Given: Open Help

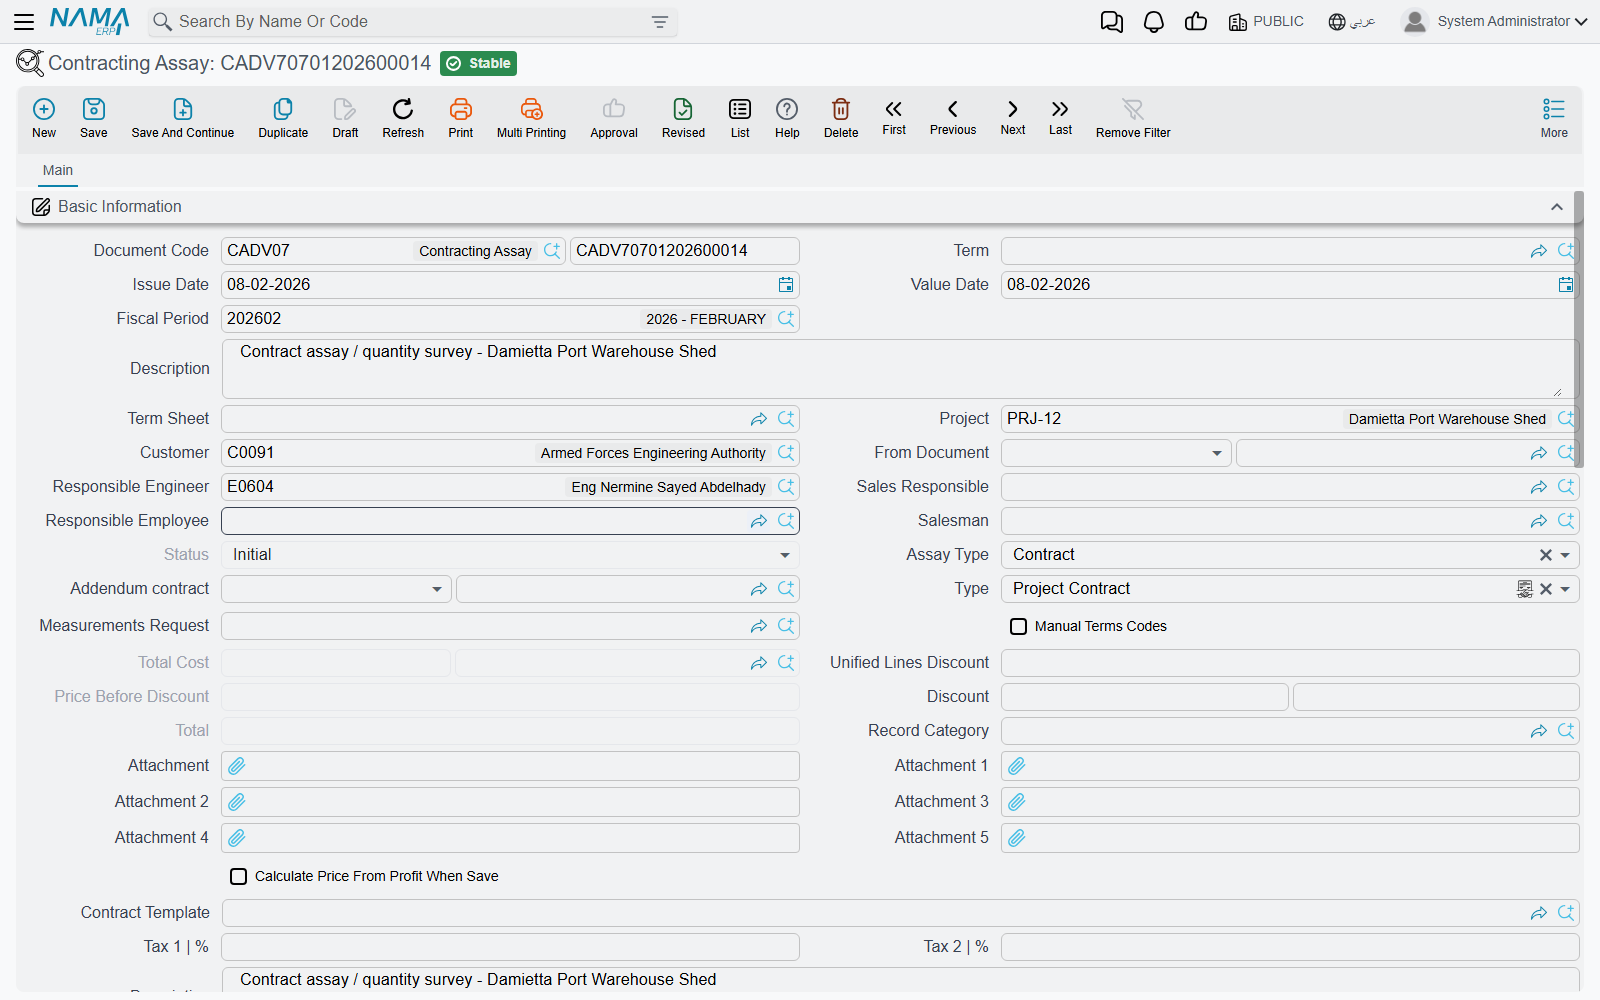Looking at the screenshot, I should coord(787,118).
